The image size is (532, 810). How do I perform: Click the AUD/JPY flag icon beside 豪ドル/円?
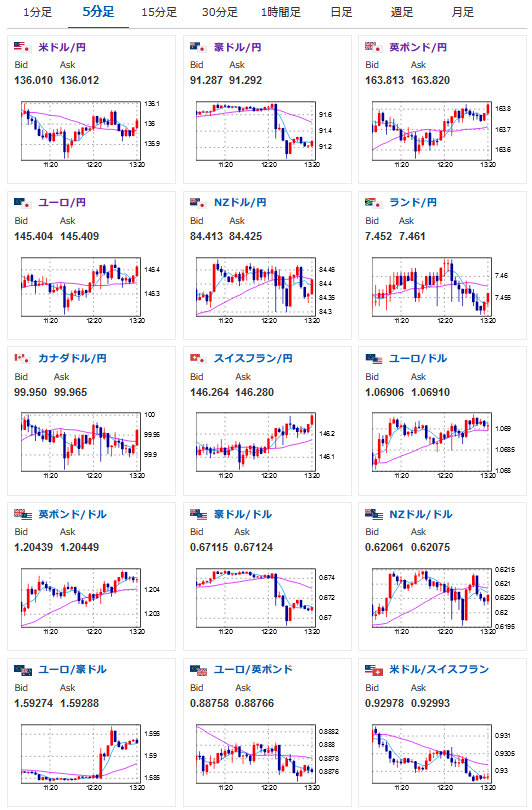[x=198, y=47]
